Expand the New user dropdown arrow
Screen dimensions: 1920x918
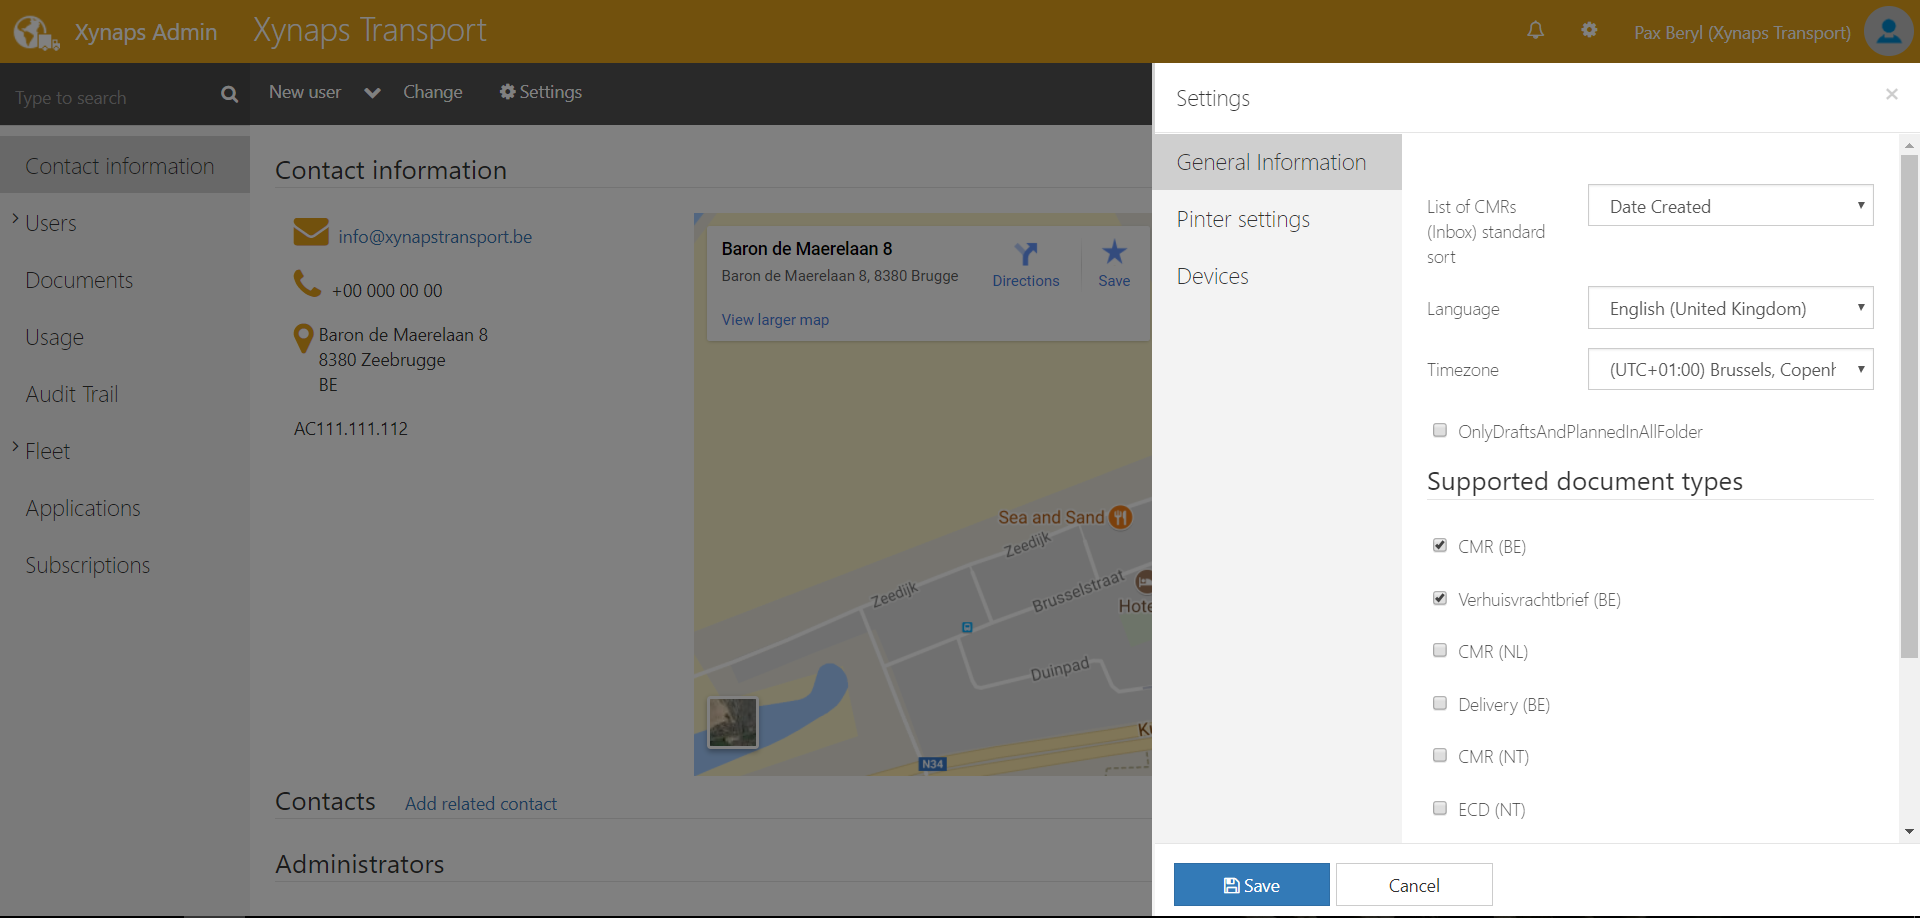[x=371, y=92]
